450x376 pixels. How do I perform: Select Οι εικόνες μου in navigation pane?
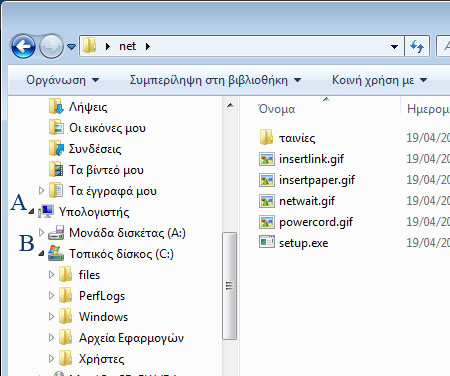tap(107, 128)
